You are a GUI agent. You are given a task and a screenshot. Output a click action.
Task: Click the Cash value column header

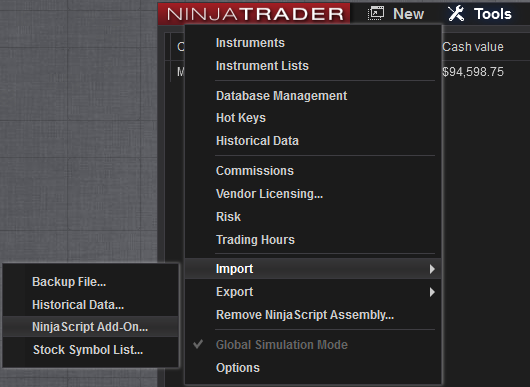(x=473, y=47)
